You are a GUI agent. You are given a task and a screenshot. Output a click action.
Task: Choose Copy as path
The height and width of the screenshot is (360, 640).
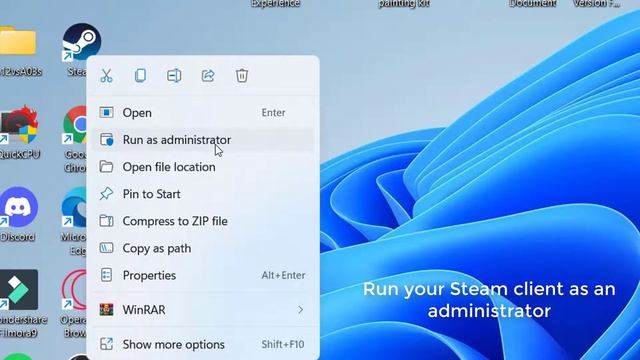click(x=203, y=248)
